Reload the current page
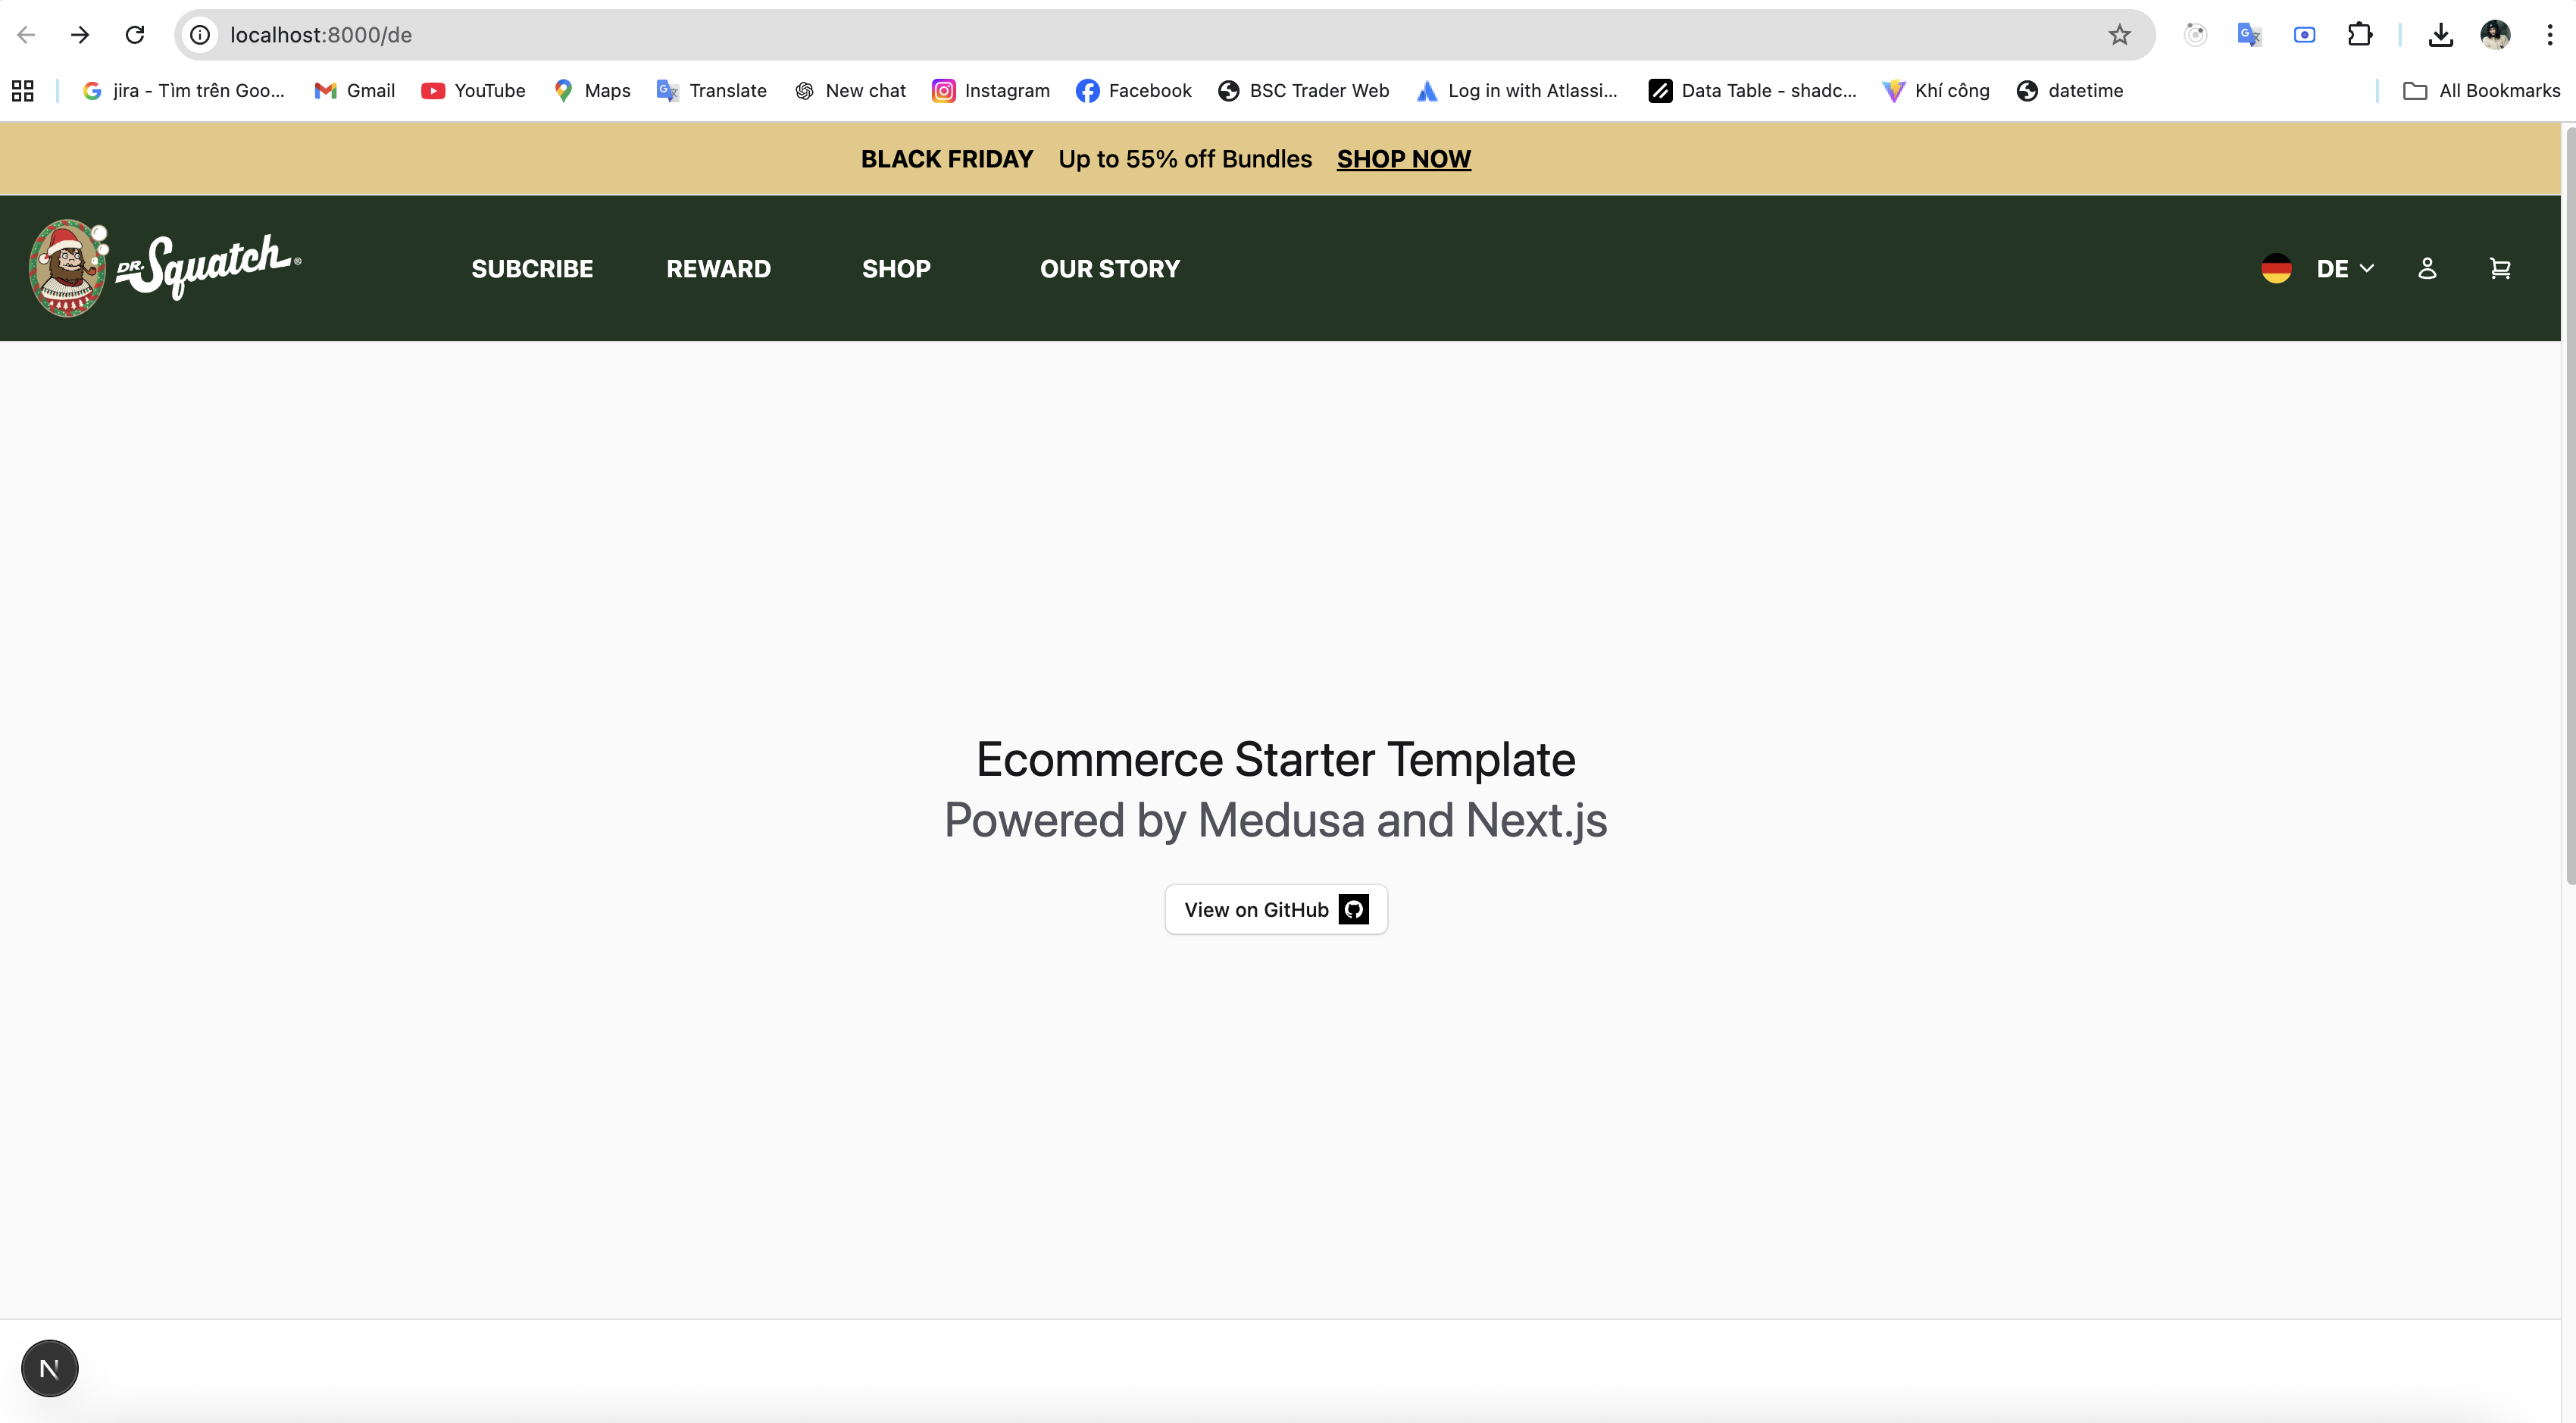Viewport: 2576px width, 1423px height. (x=134, y=35)
